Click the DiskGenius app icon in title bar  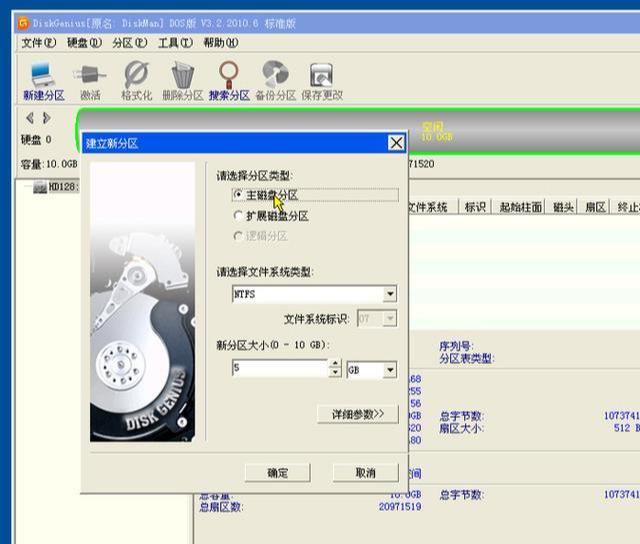[23, 23]
